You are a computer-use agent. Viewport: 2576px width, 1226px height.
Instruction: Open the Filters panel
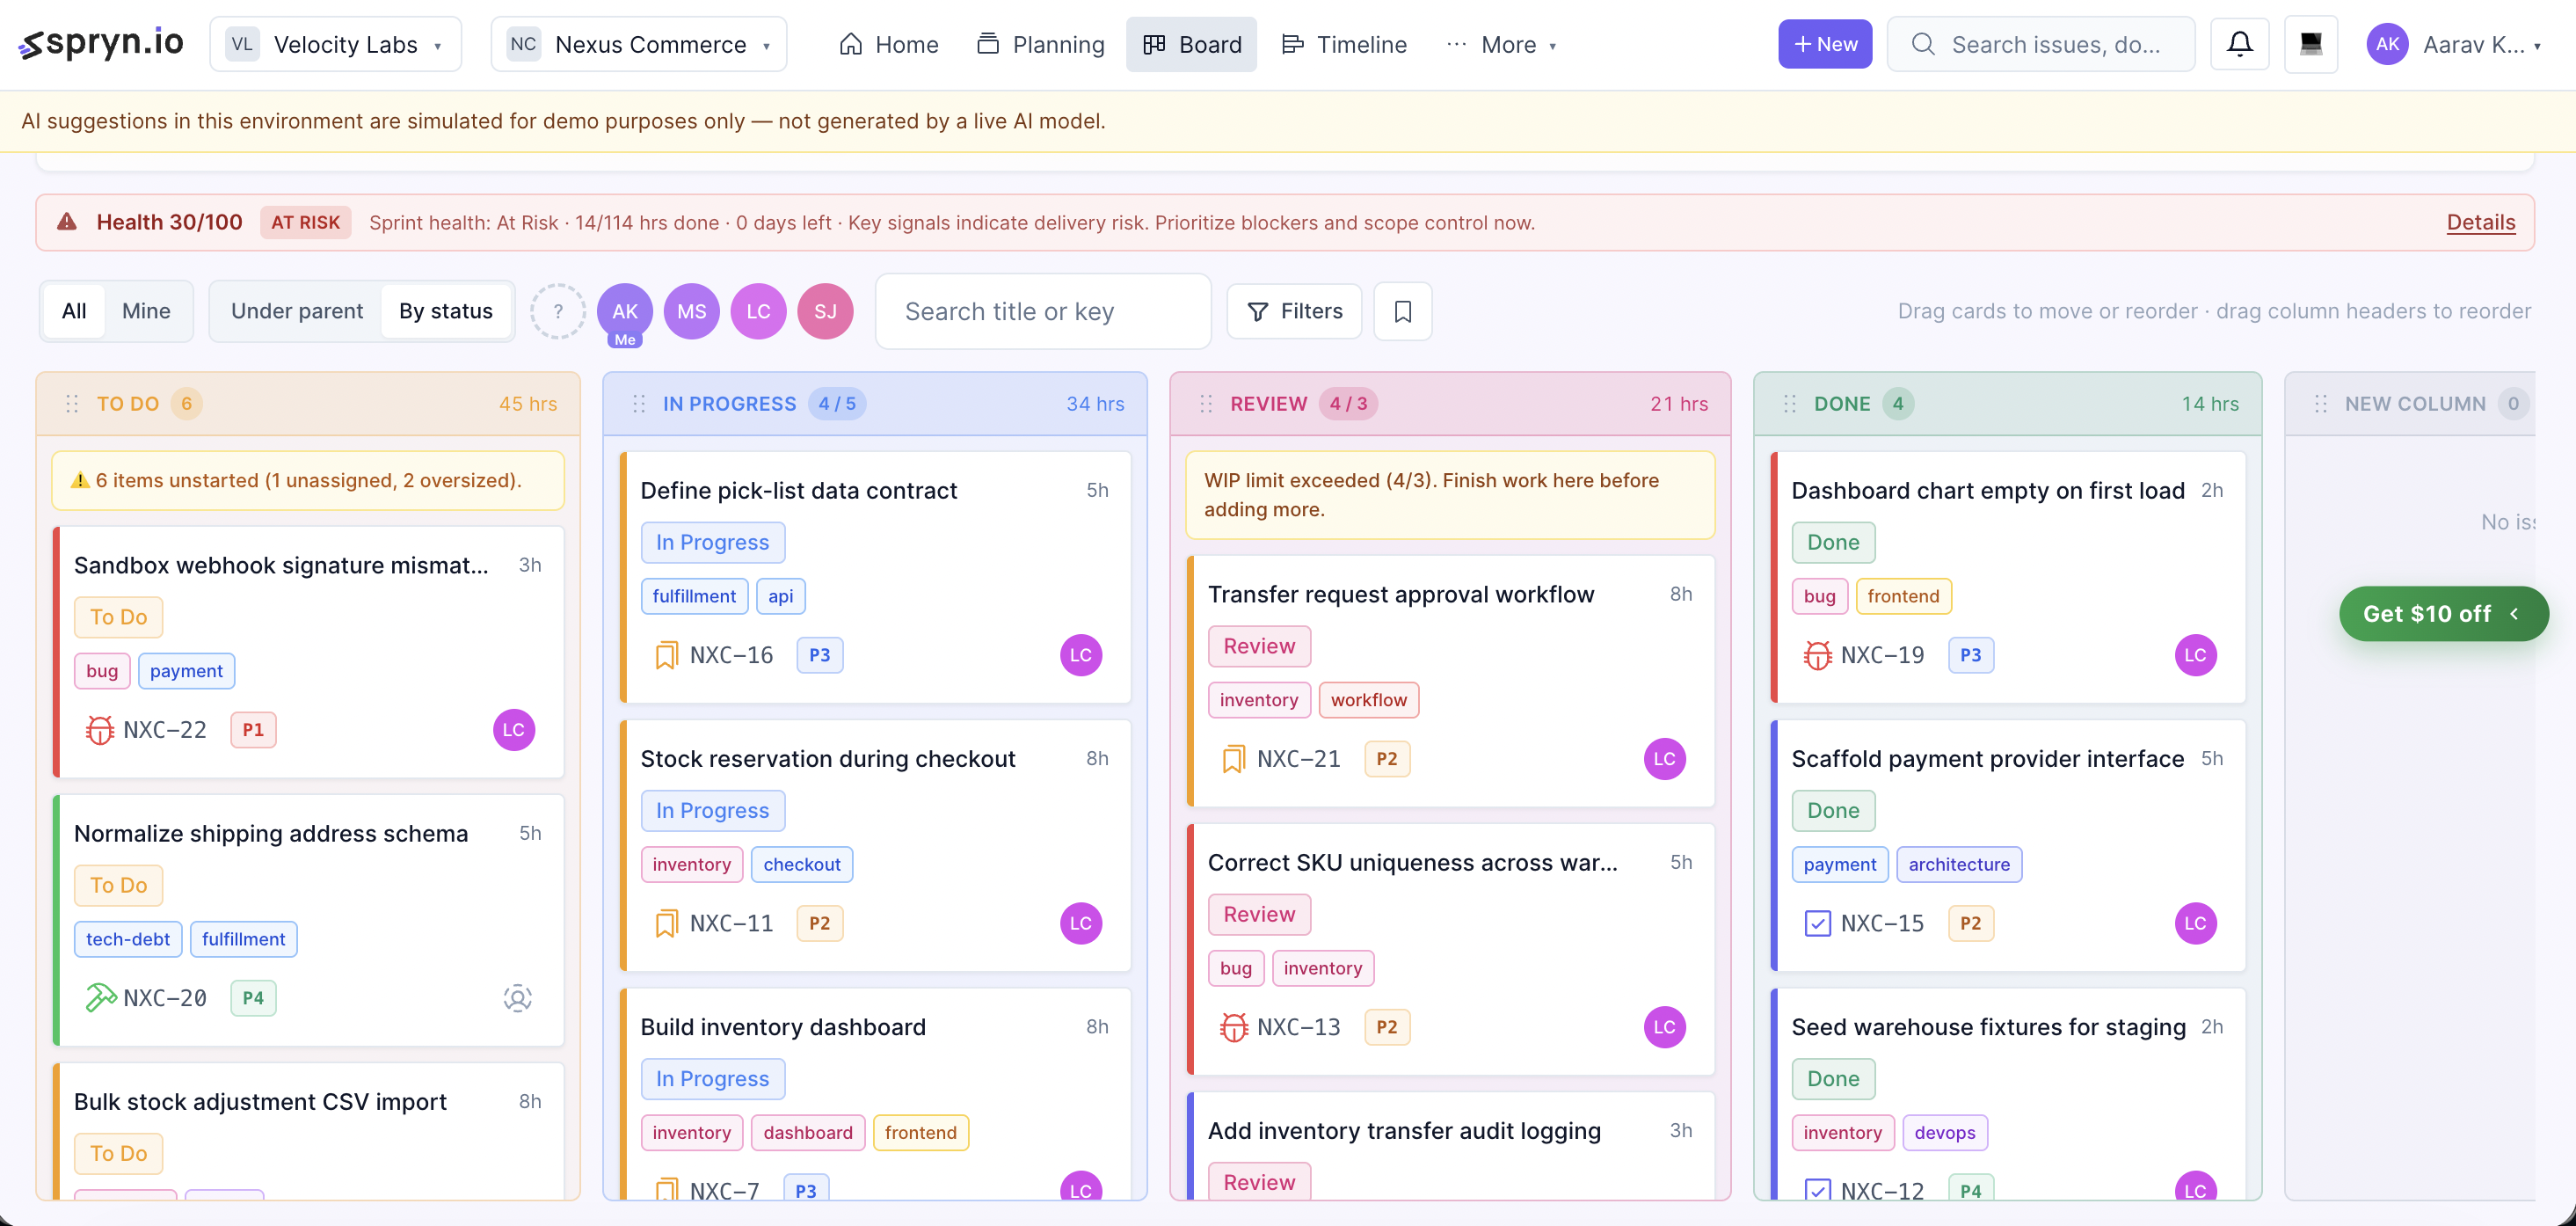coord(1295,311)
